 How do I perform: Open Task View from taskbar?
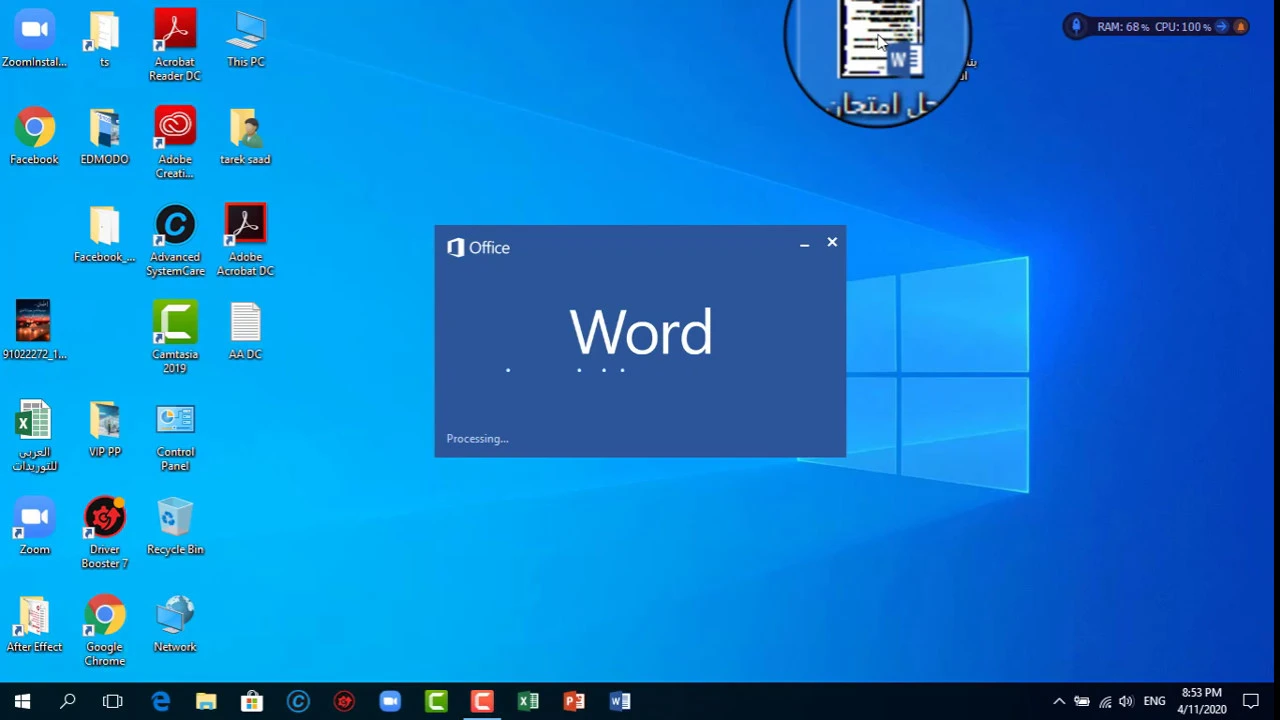tap(113, 701)
